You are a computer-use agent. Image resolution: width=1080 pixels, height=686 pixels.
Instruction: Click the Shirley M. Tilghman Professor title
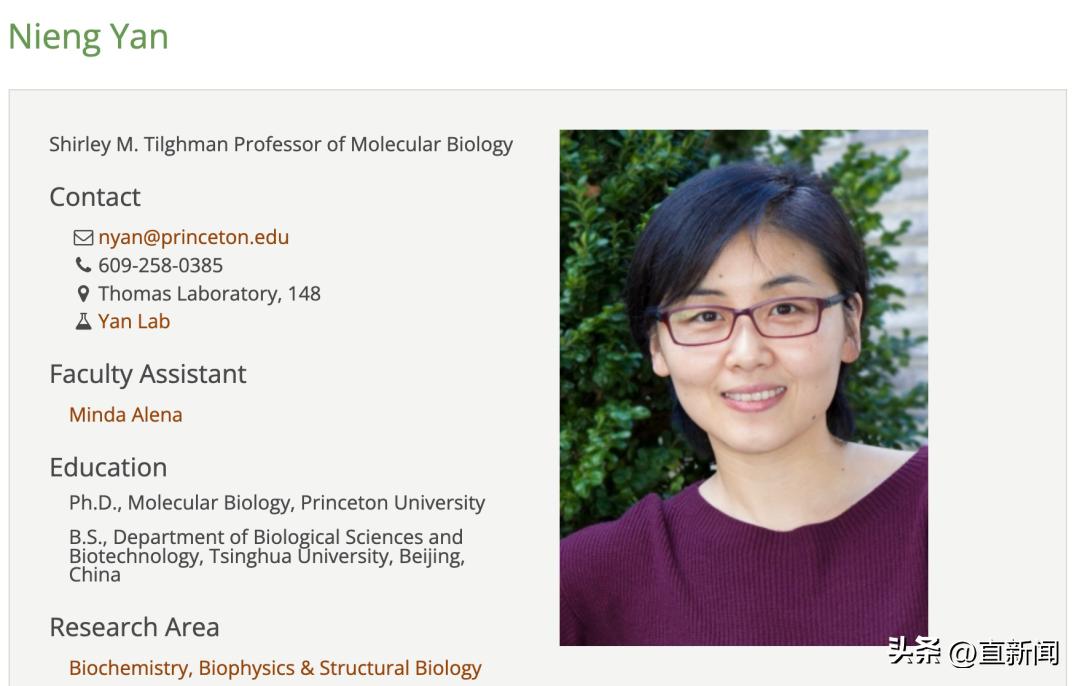tap(281, 145)
